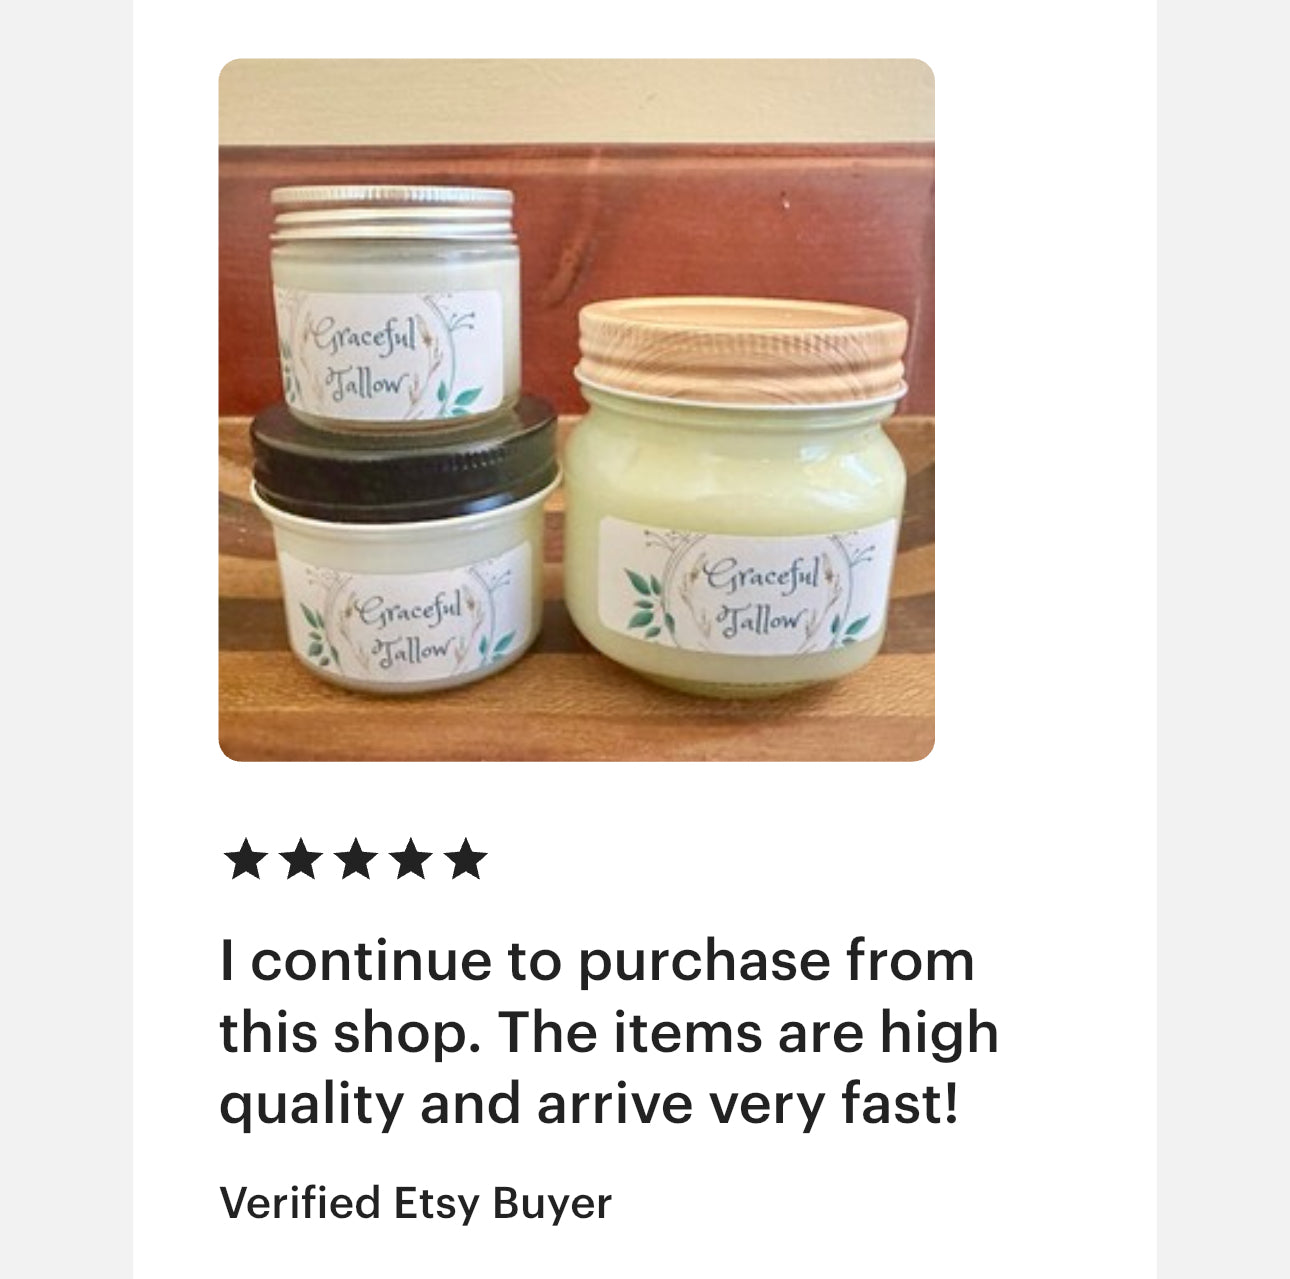
Task: Select the third star of the rating
Action: (x=356, y=860)
